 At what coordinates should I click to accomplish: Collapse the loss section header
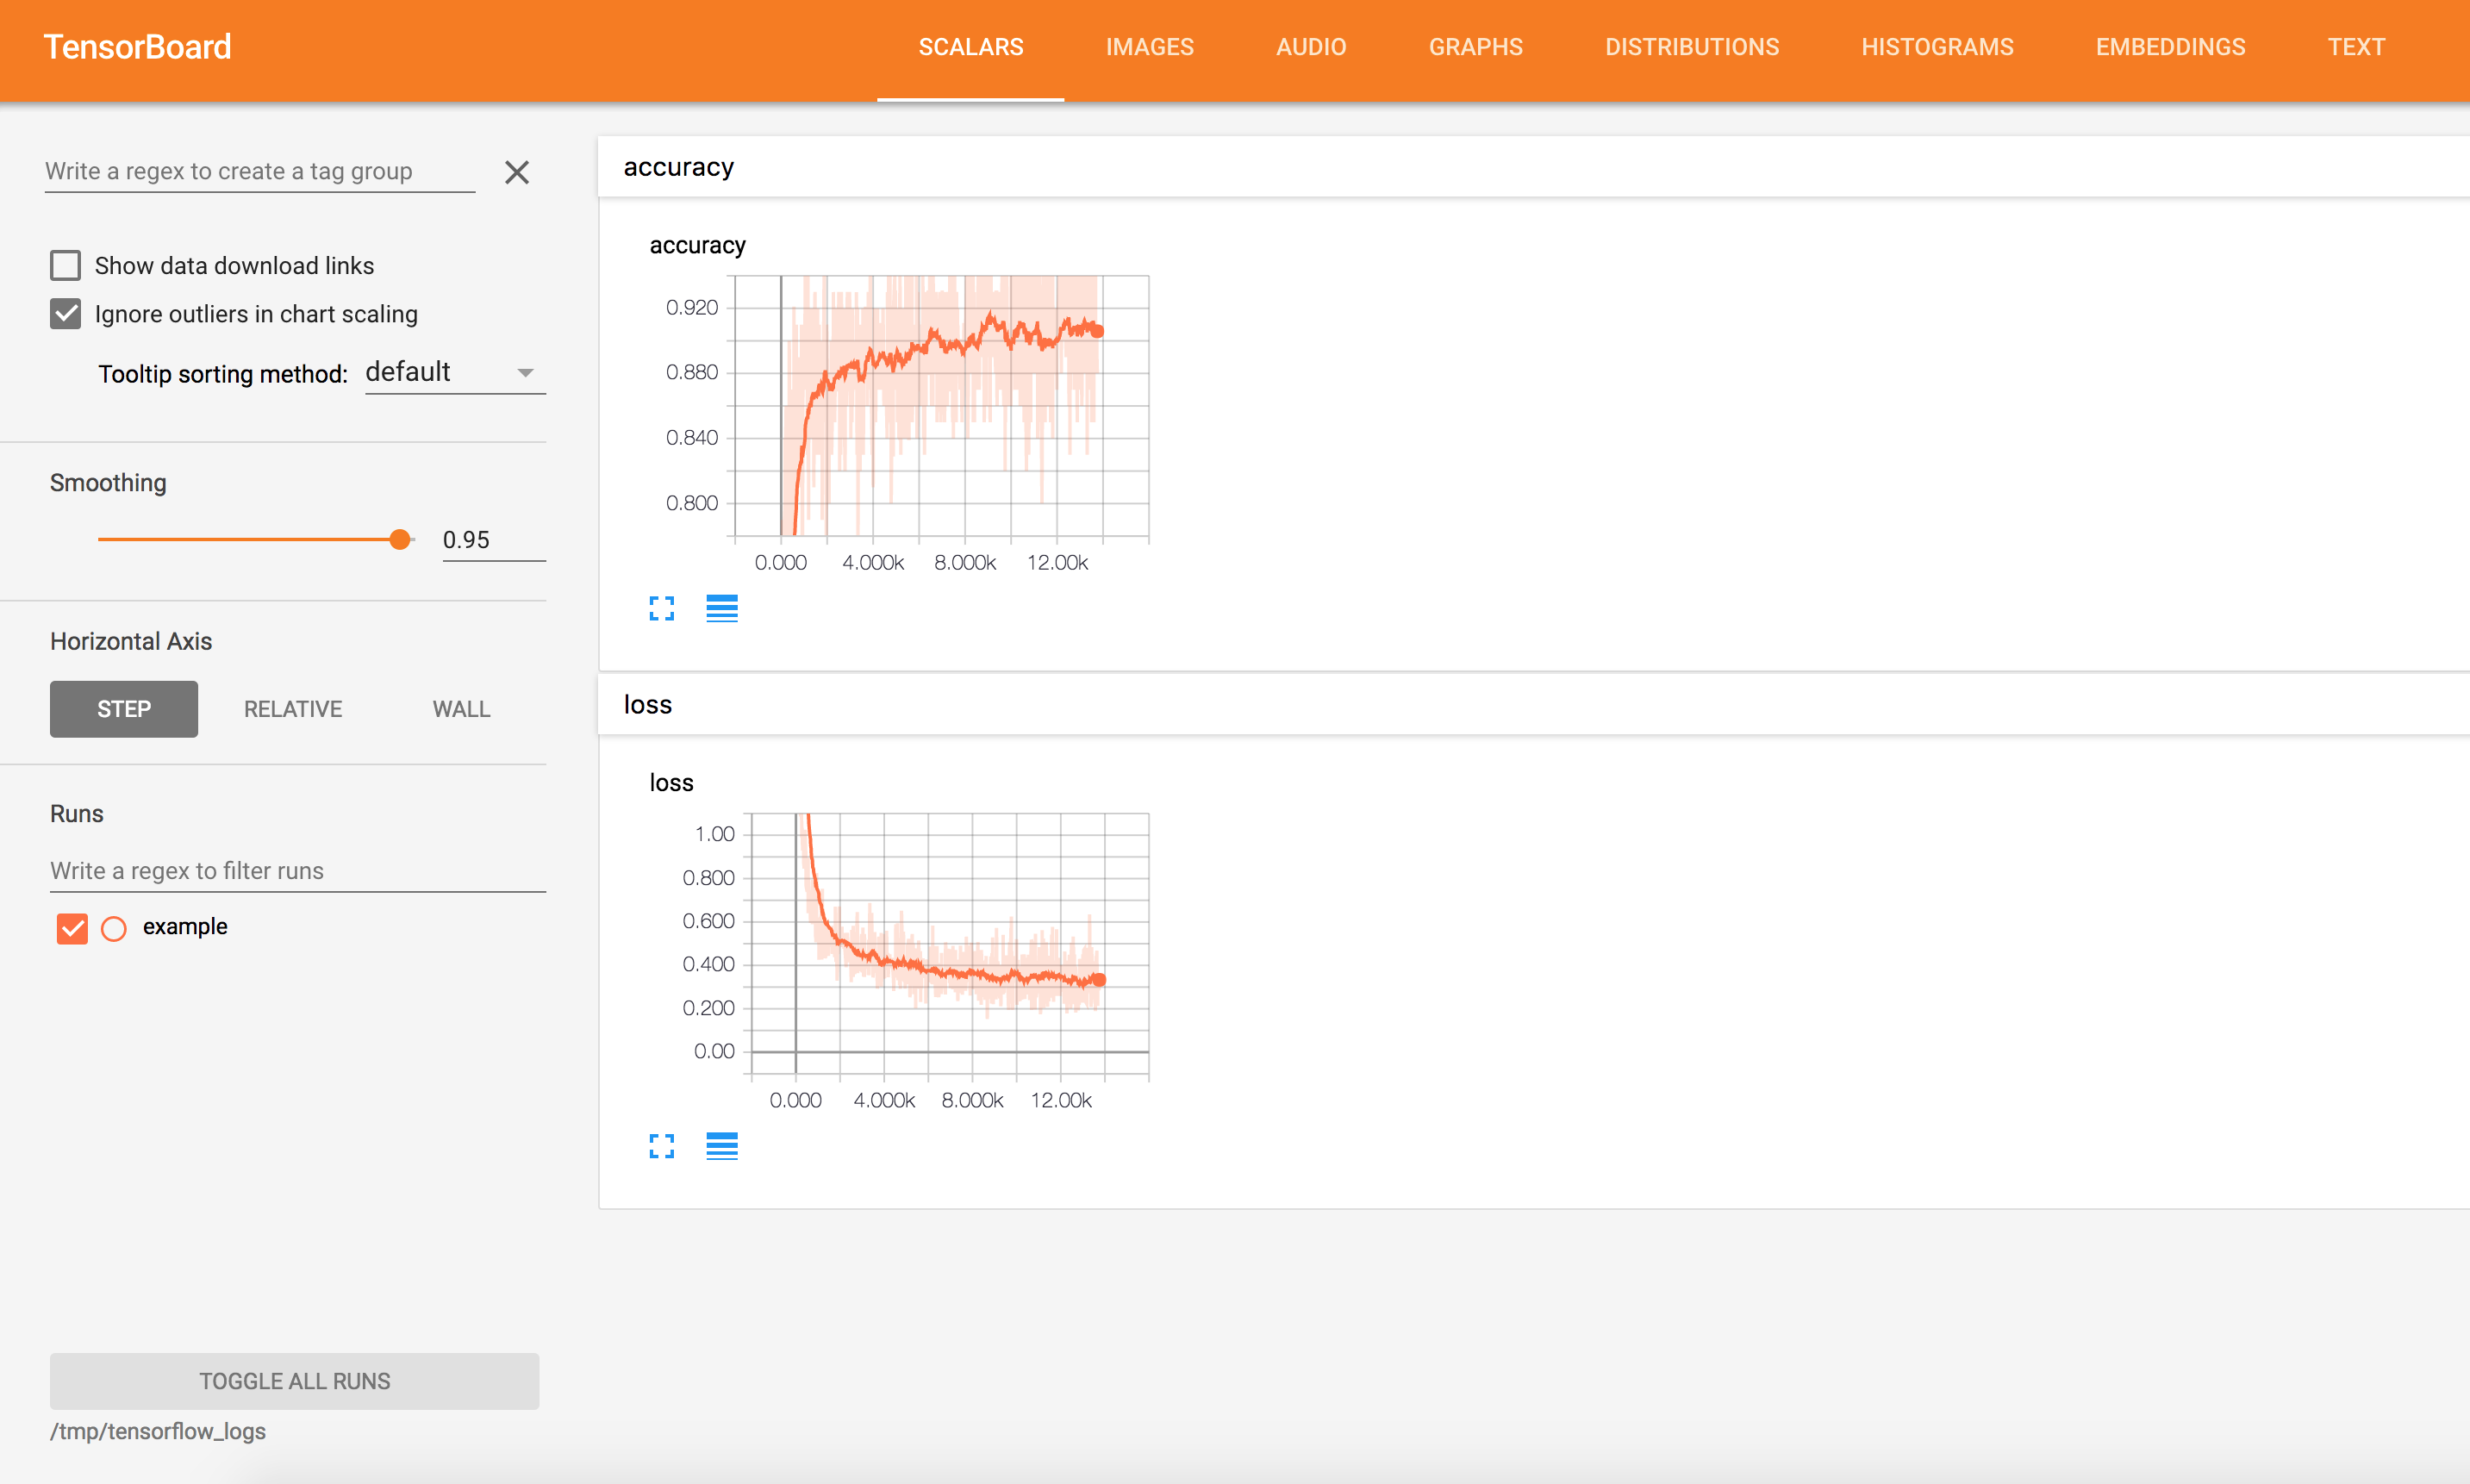(648, 705)
